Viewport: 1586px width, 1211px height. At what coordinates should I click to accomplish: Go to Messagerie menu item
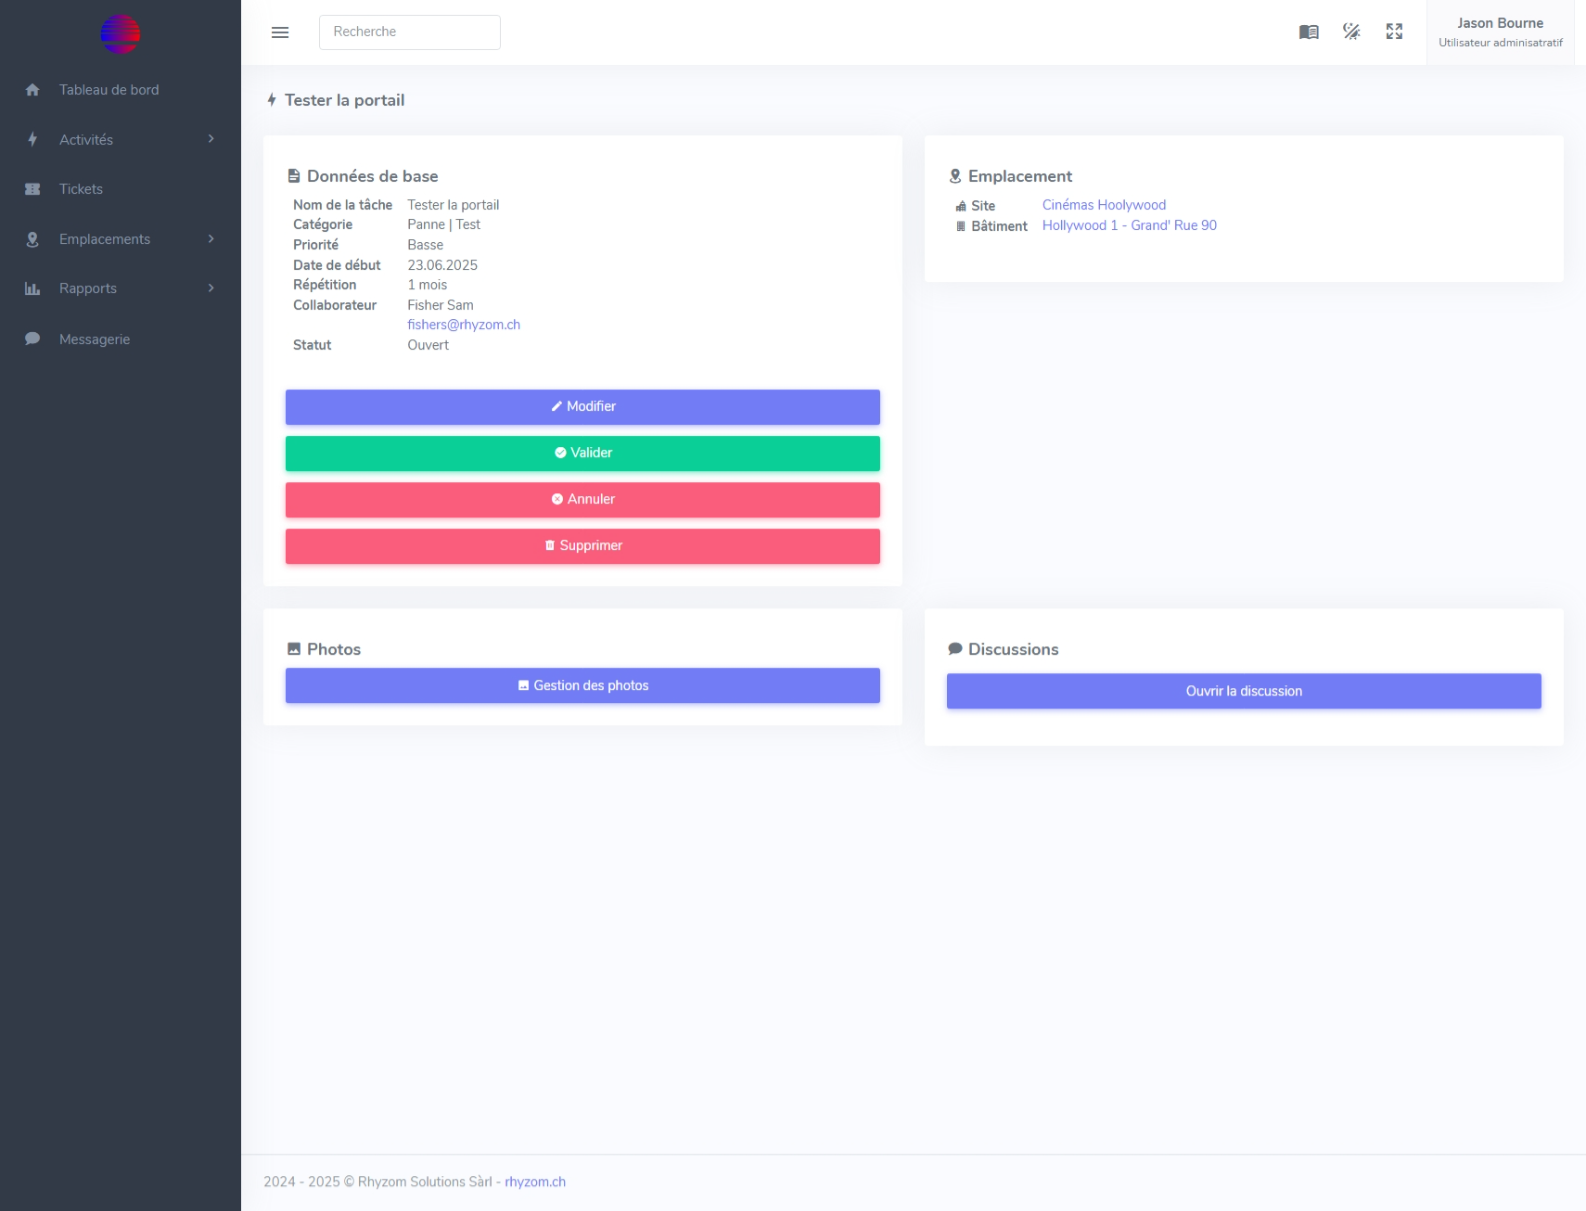pyautogui.click(x=94, y=339)
